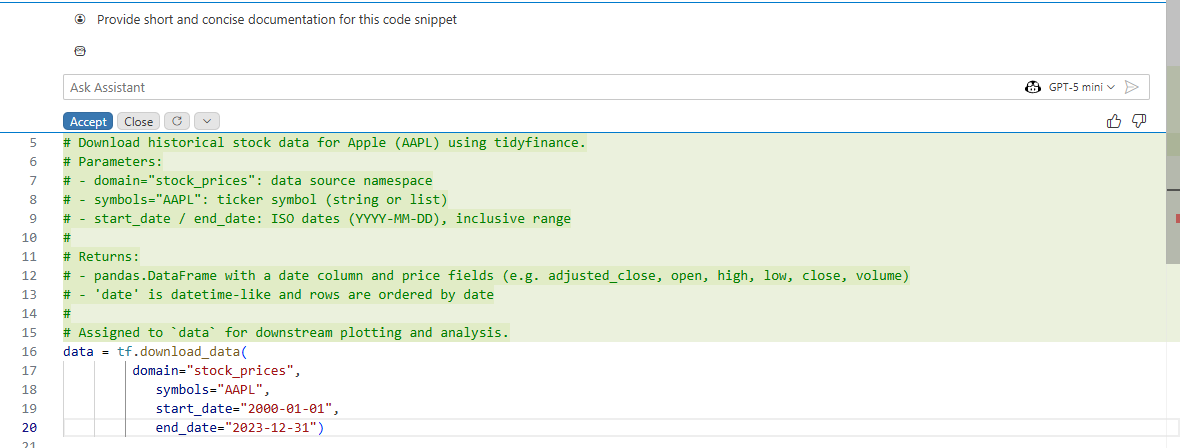Click line number 16 in the gutter
Image resolution: width=1180 pixels, height=448 pixels.
click(x=27, y=352)
